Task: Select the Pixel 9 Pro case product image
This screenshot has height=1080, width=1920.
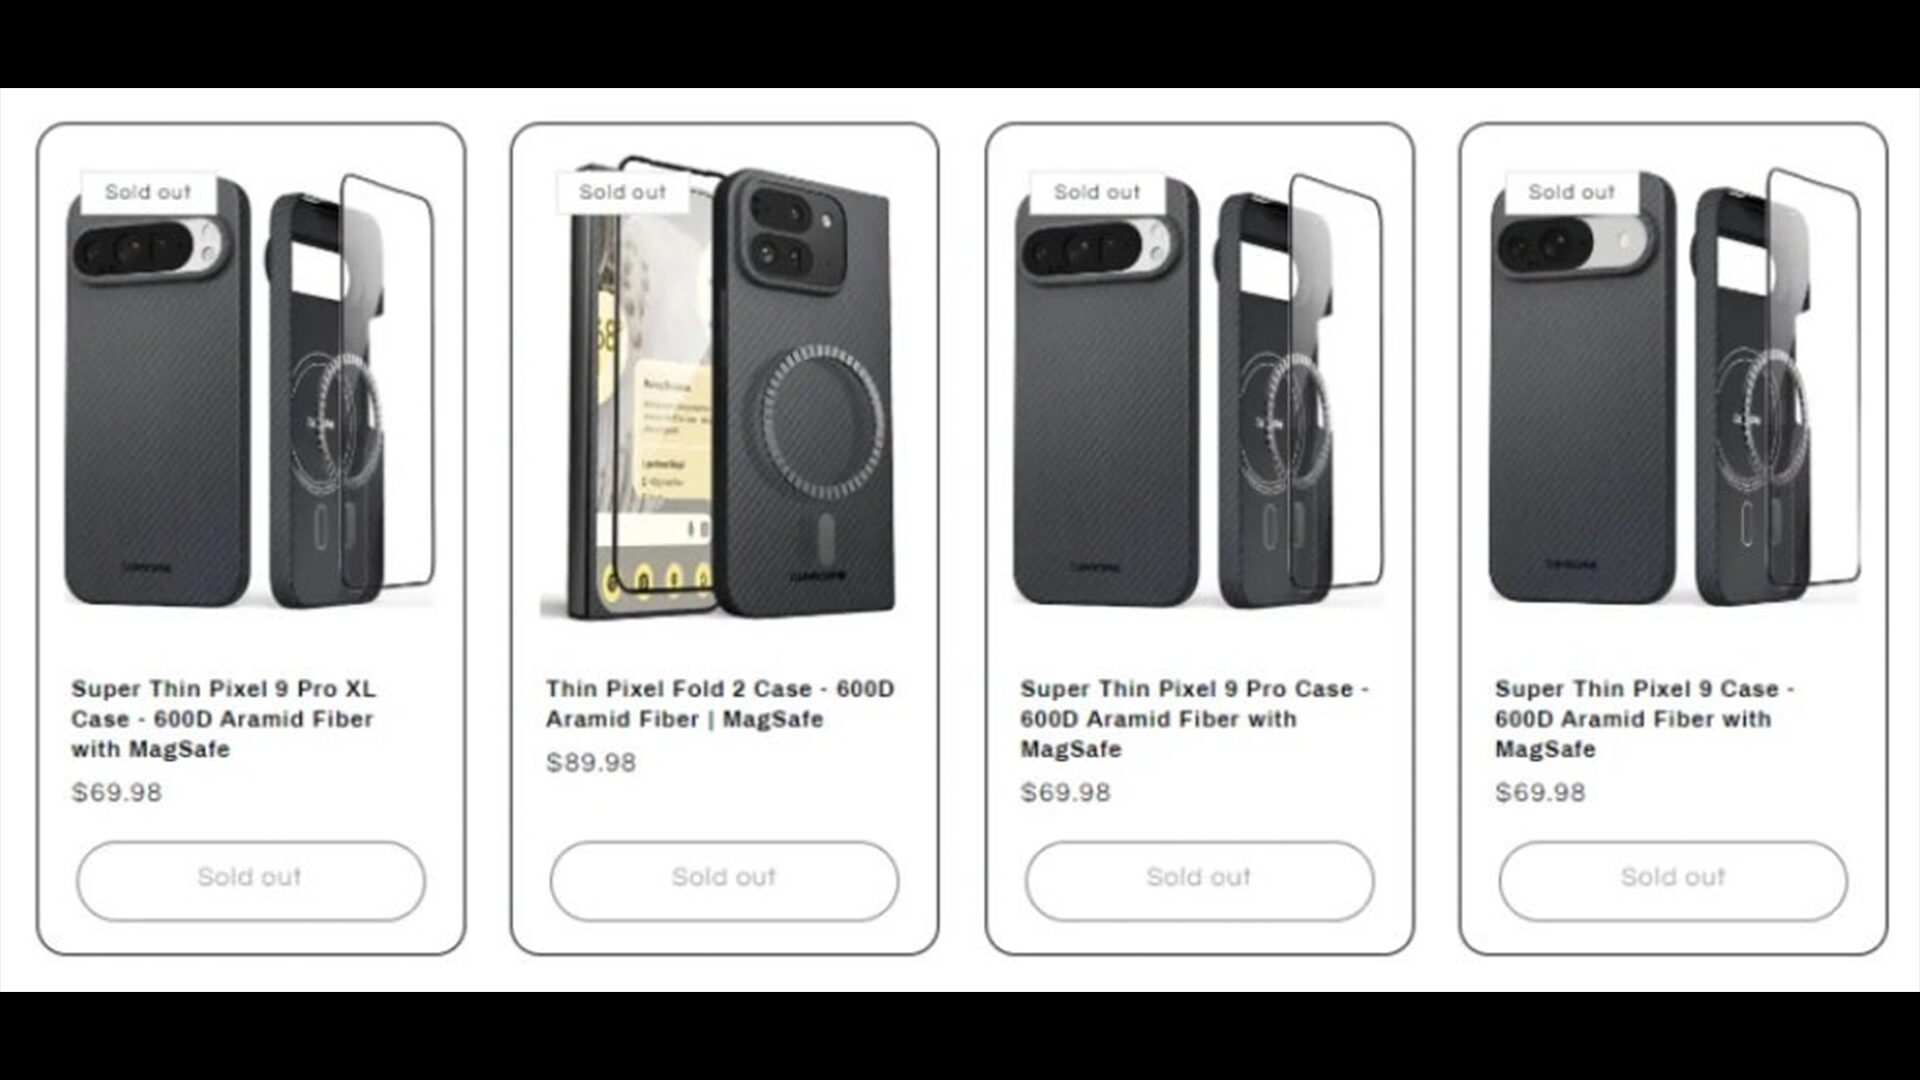Action: pos(1199,390)
